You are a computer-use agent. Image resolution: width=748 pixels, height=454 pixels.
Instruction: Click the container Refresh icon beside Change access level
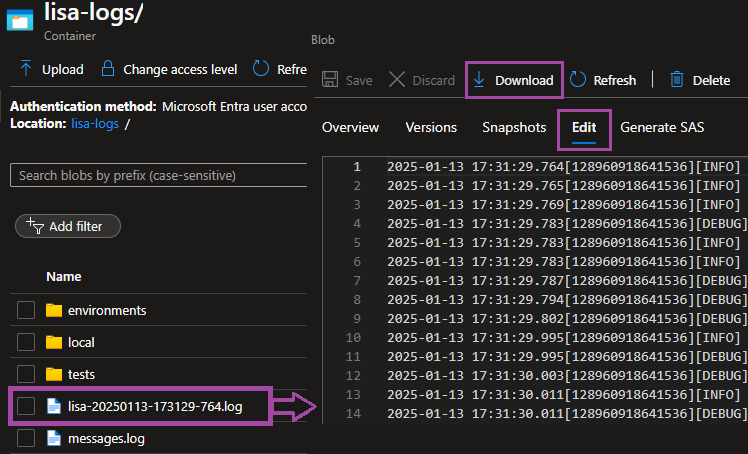tap(261, 69)
